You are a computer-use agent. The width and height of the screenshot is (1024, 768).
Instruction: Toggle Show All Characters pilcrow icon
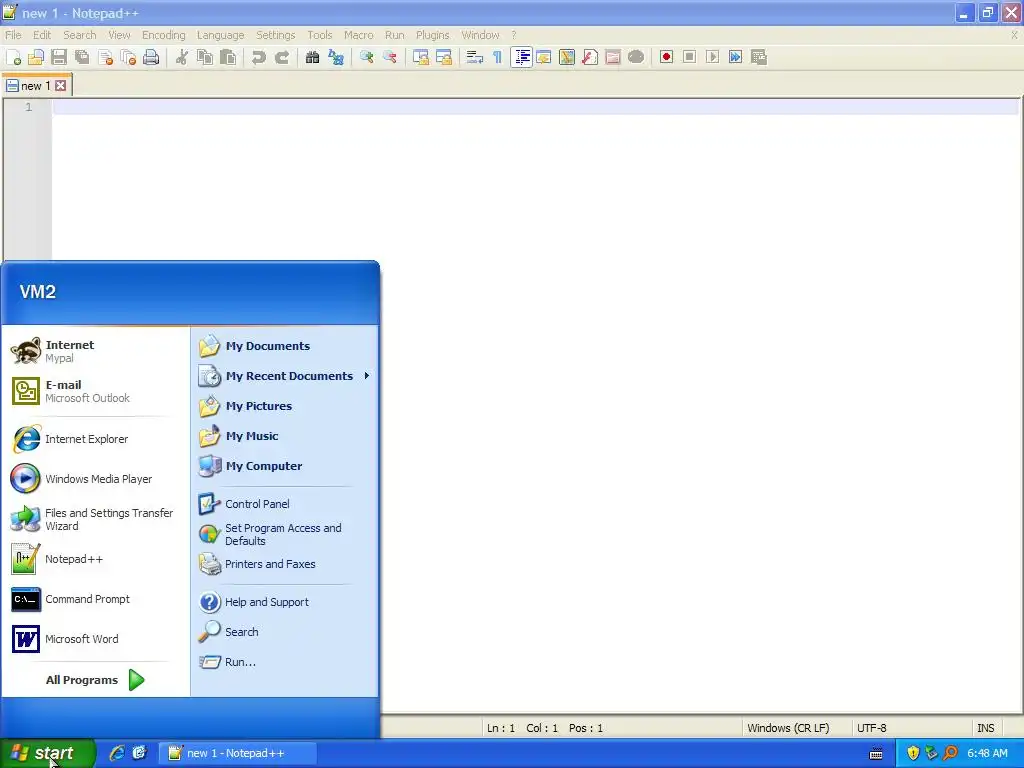498,57
